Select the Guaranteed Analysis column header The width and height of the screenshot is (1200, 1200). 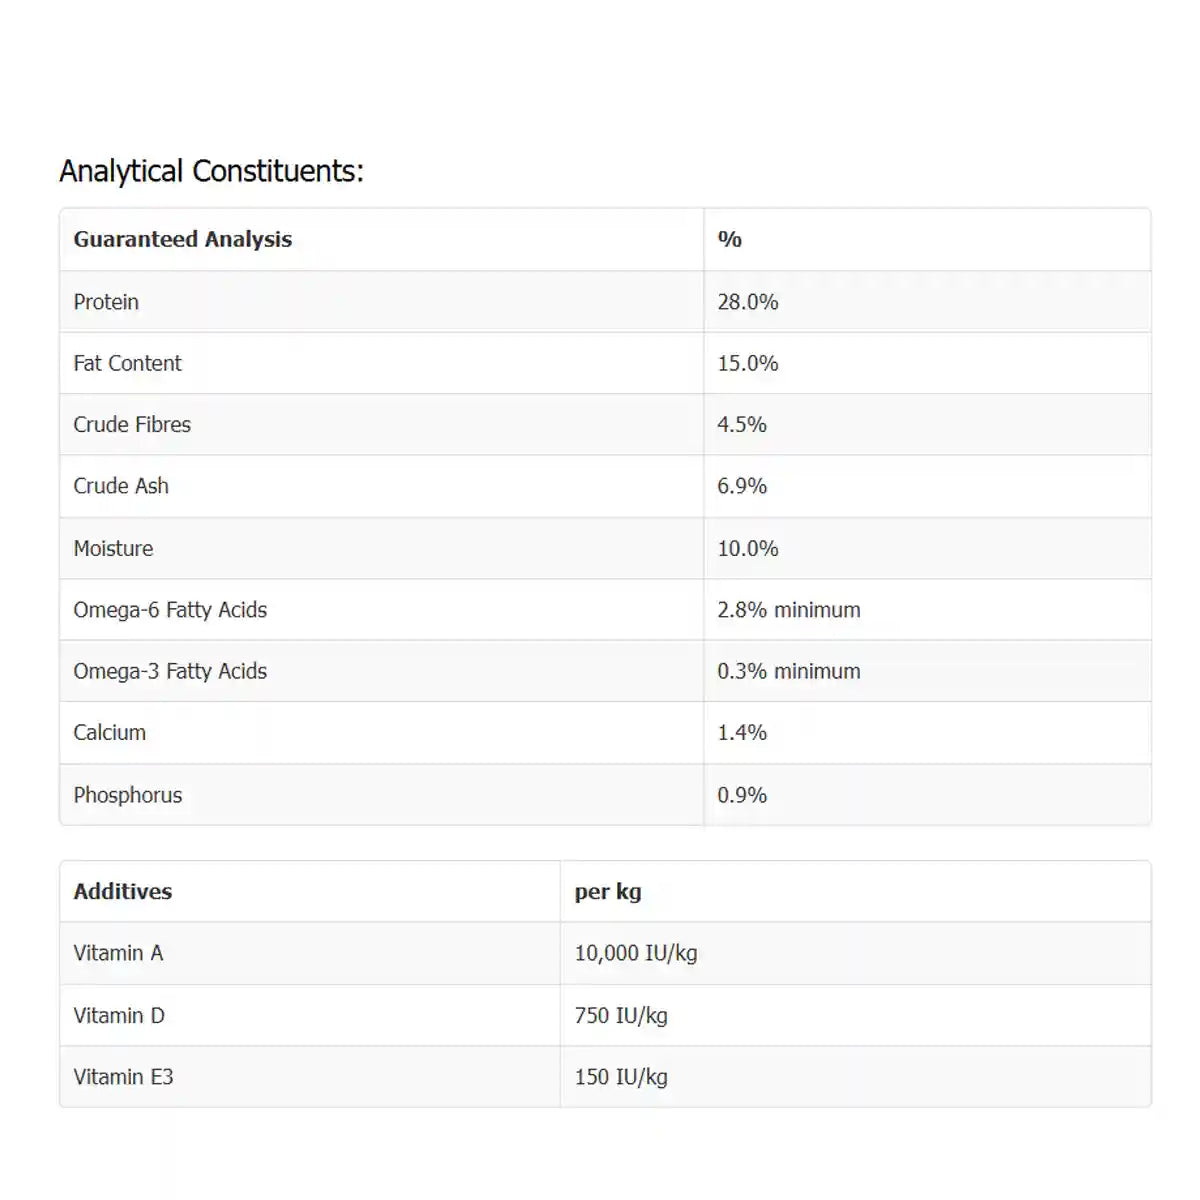(182, 239)
